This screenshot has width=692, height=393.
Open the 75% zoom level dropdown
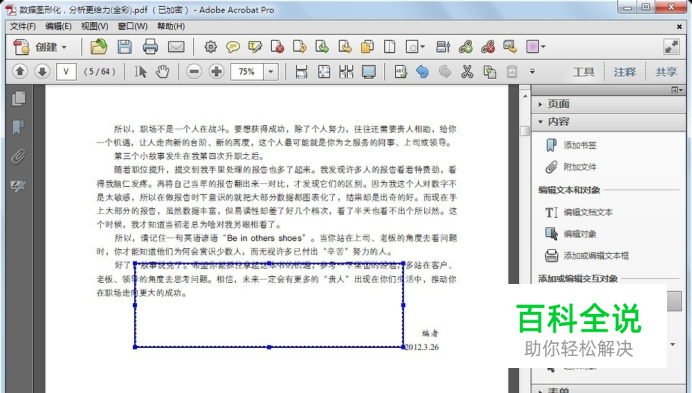[271, 72]
